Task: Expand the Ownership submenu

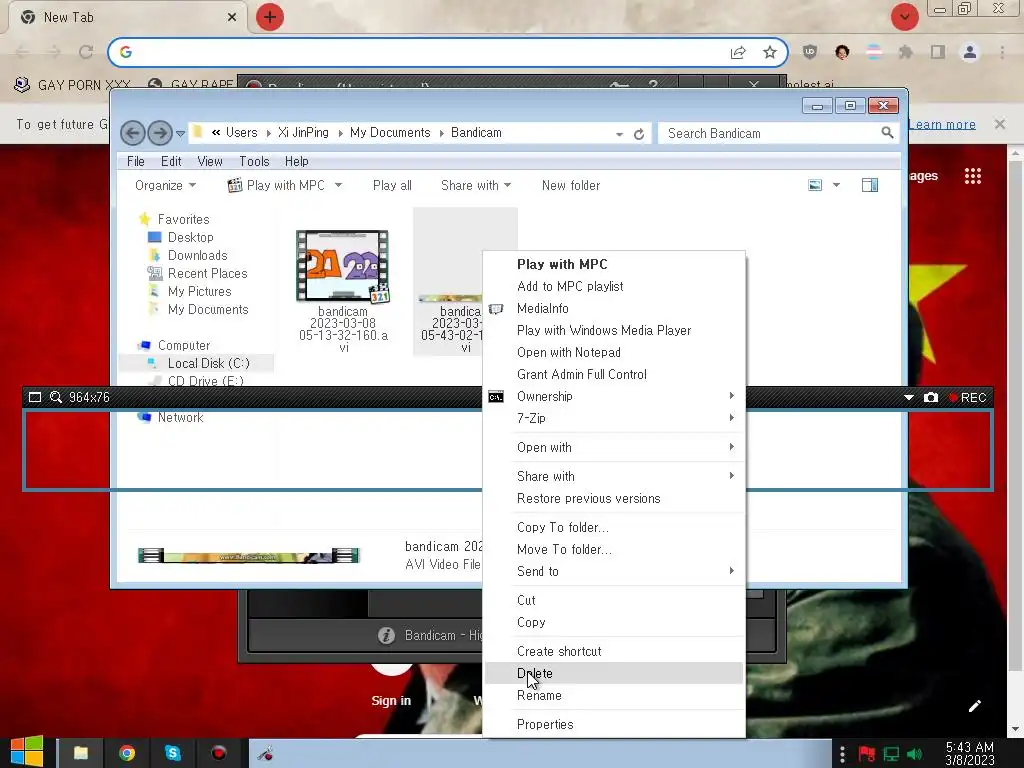Action: pyautogui.click(x=614, y=396)
